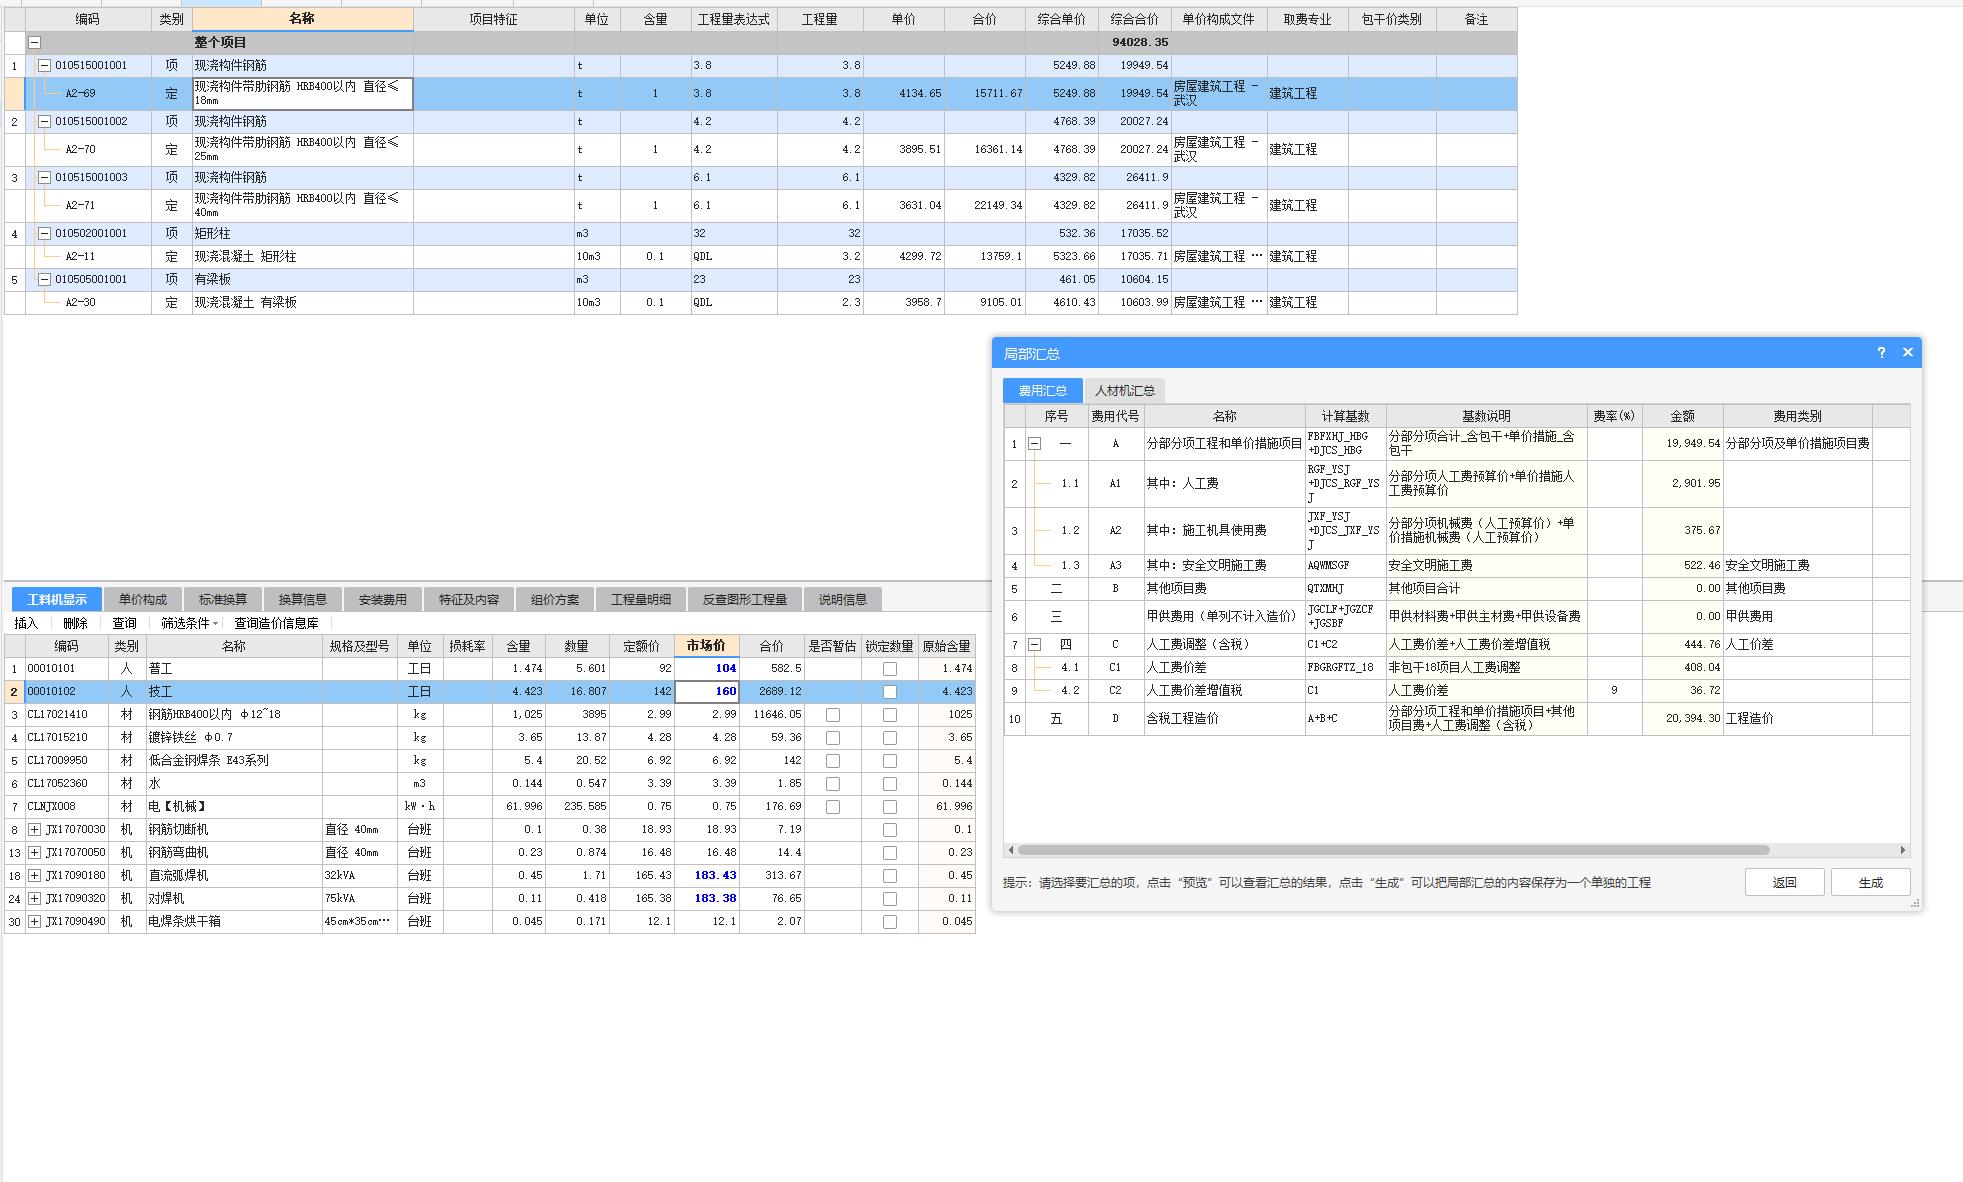Toggle 是否暂估 for 镀锌铁丝 row

point(833,737)
